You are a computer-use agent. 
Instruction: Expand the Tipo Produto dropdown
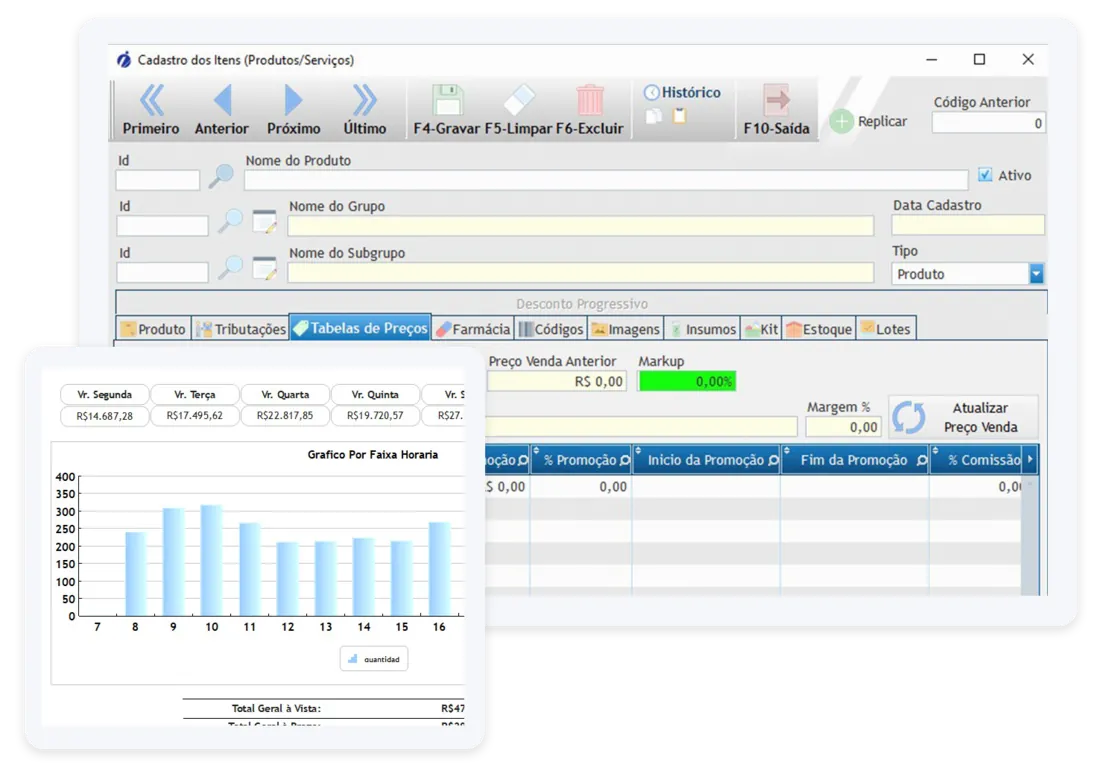[x=1036, y=274]
